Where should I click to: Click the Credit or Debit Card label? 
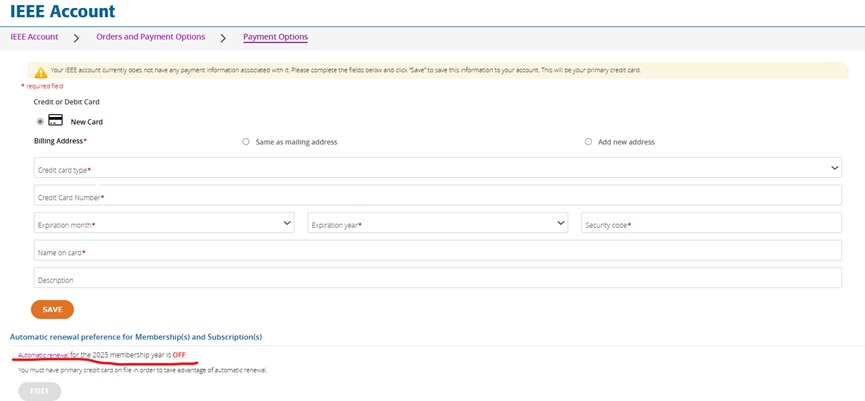67,102
